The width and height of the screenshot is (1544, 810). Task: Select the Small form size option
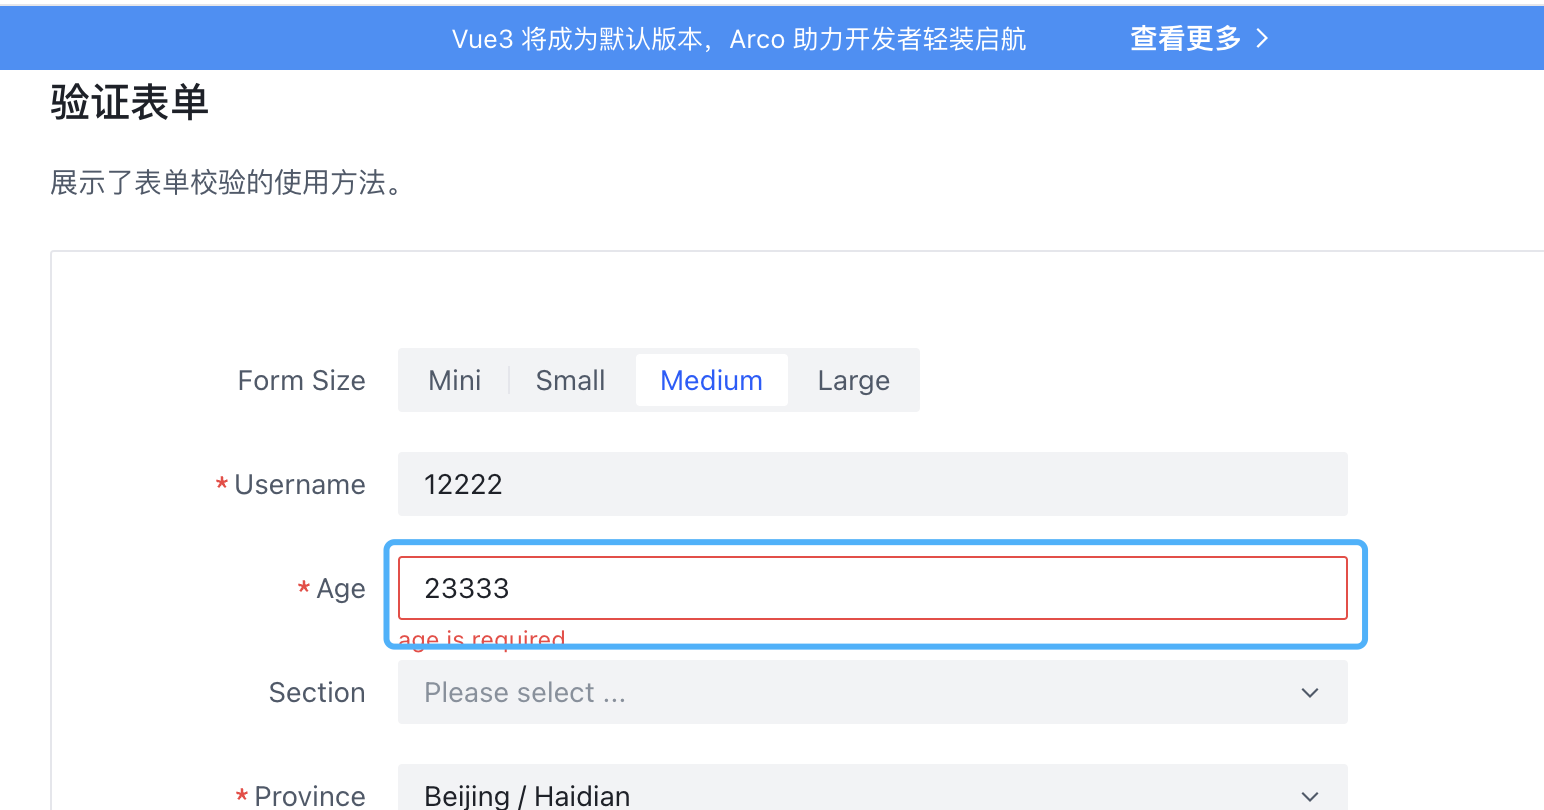pos(570,380)
